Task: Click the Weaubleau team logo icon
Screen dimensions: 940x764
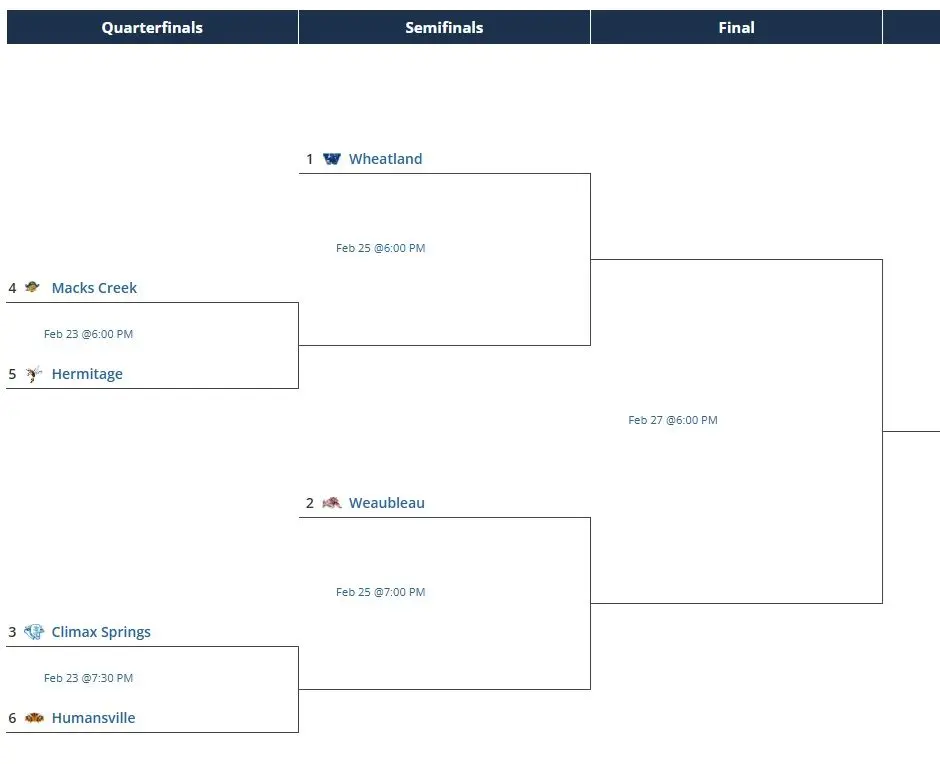Action: point(332,503)
